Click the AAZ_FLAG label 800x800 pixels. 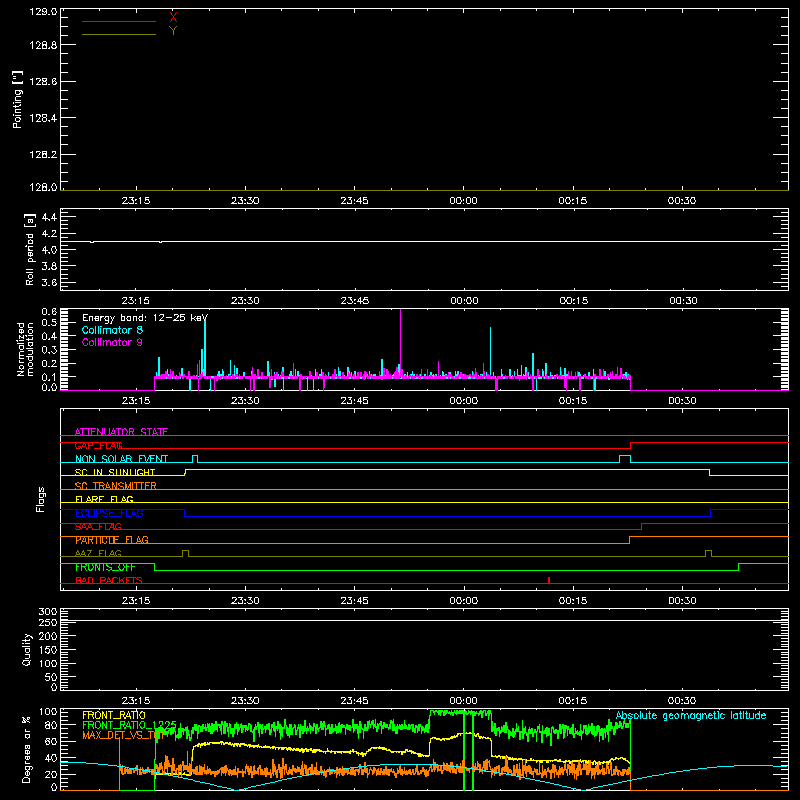(x=98, y=553)
